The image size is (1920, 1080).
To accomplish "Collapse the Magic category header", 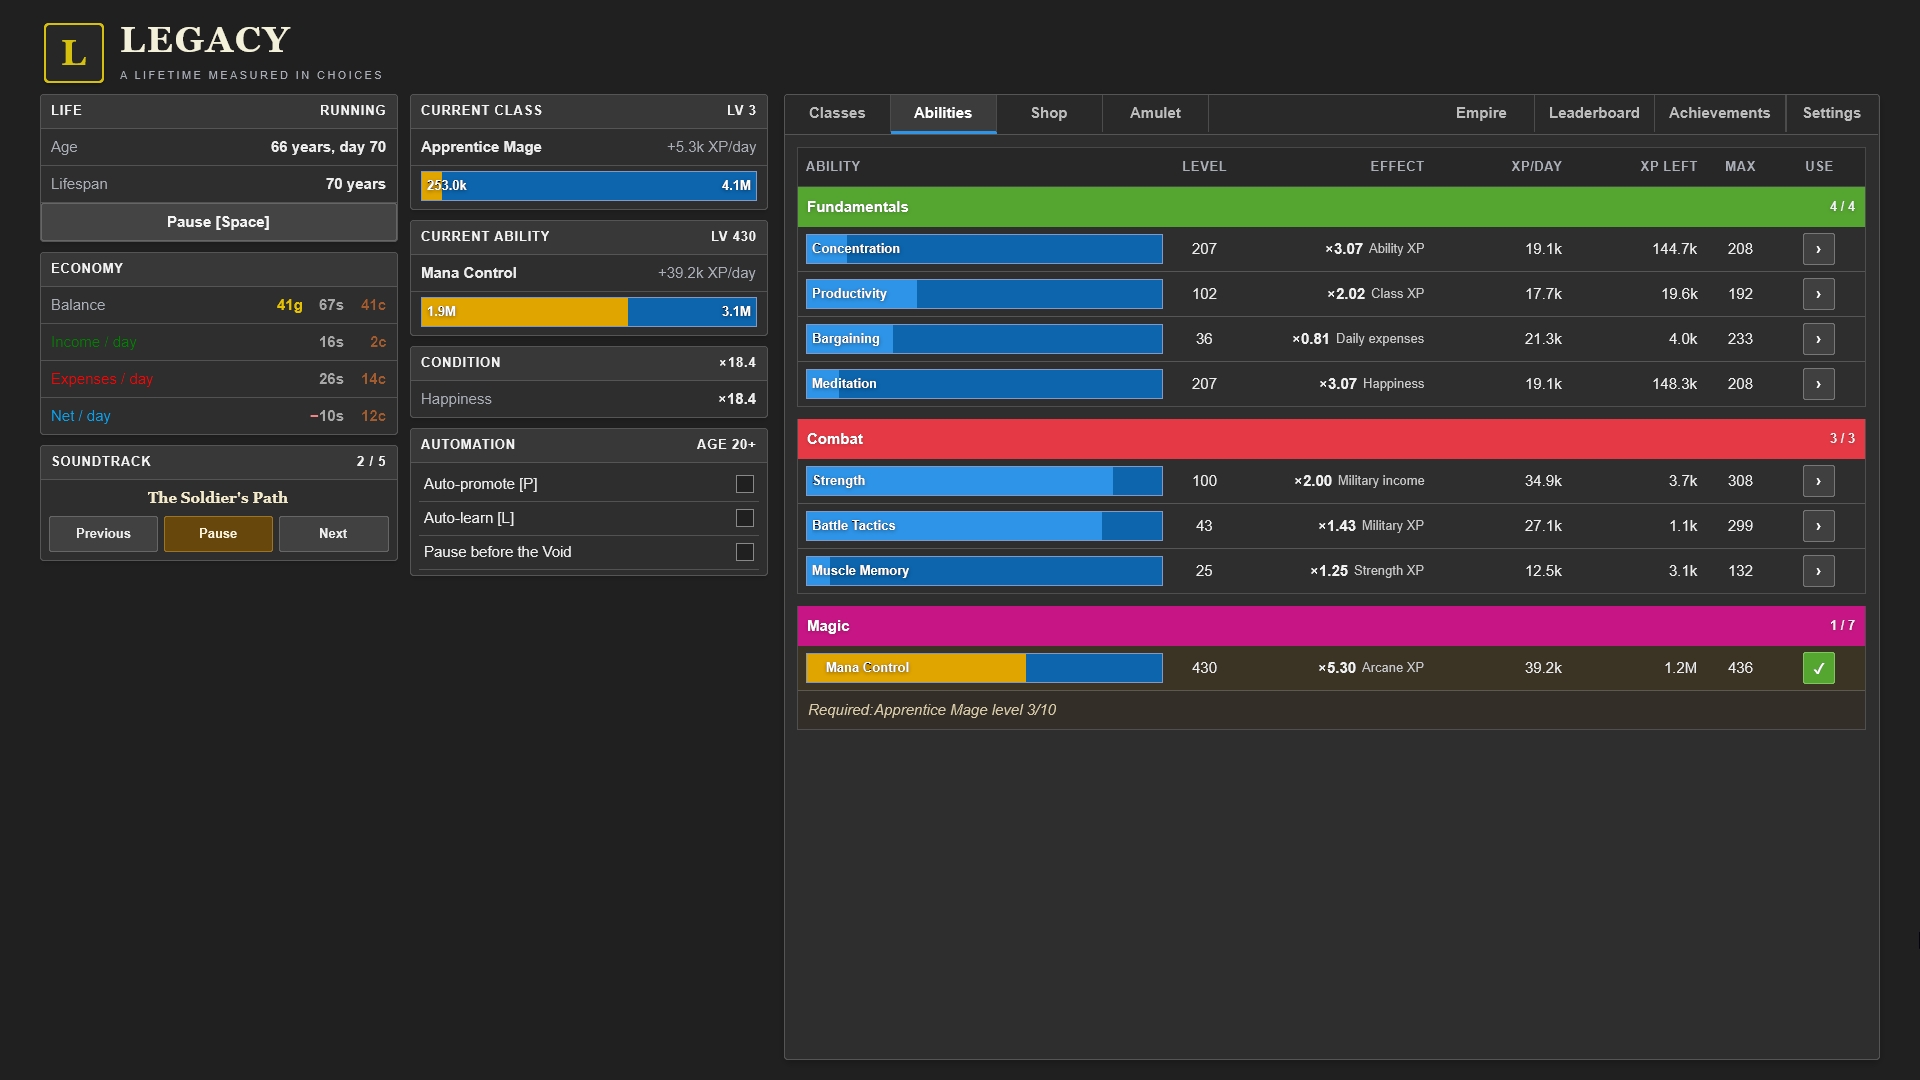I will point(1331,626).
